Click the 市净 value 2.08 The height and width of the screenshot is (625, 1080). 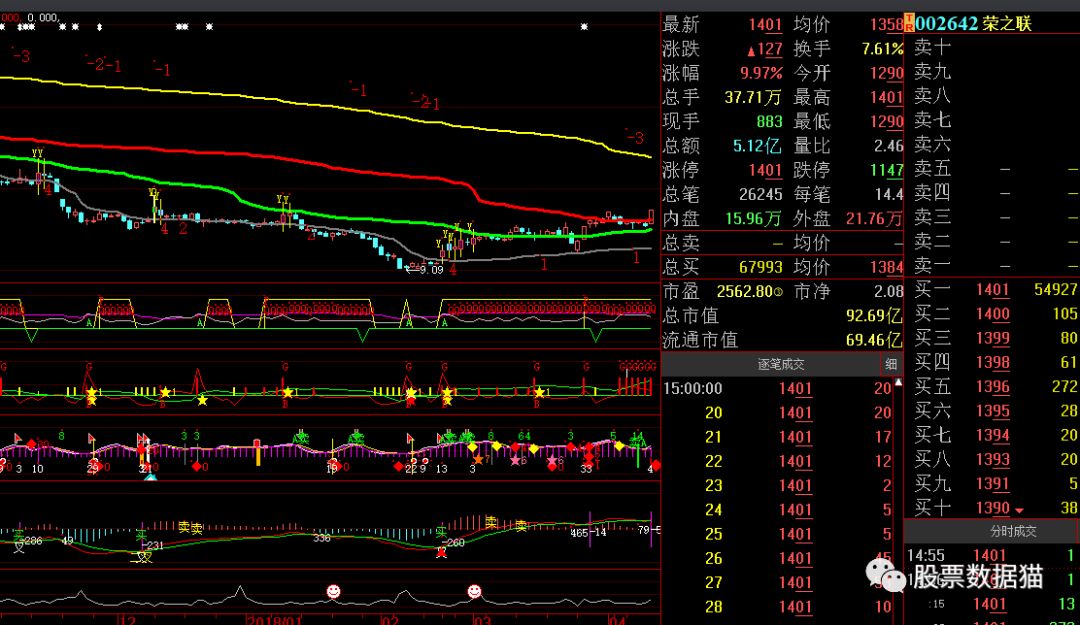[x=889, y=291]
